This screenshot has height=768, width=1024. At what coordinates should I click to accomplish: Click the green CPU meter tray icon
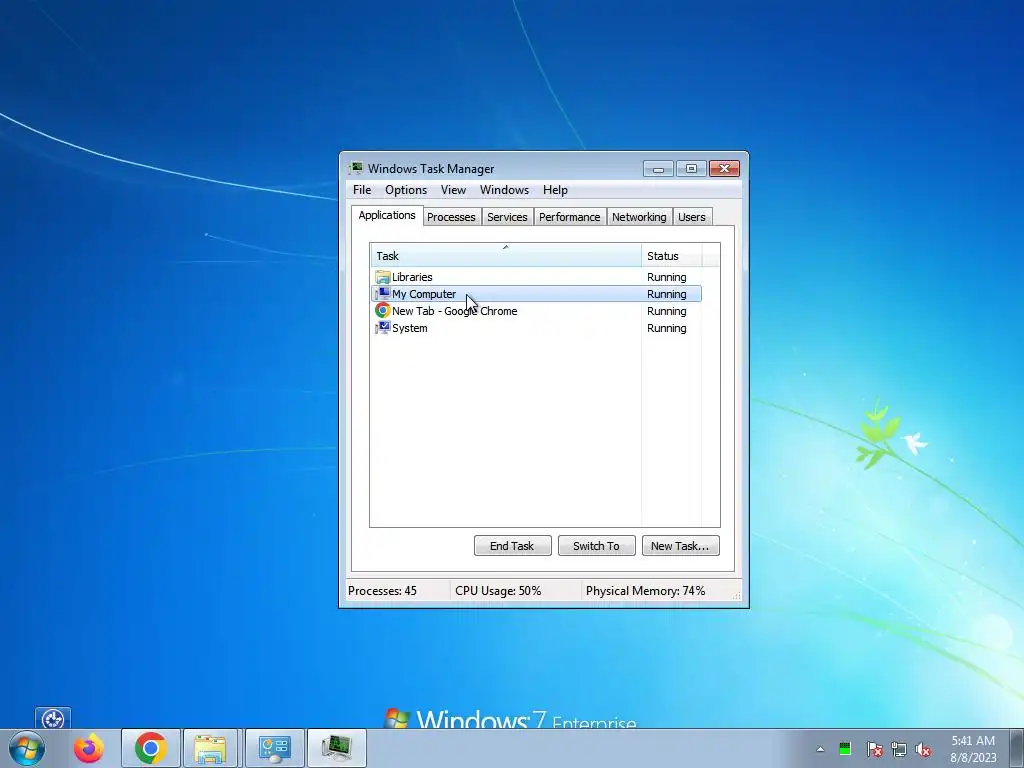pyautogui.click(x=845, y=748)
